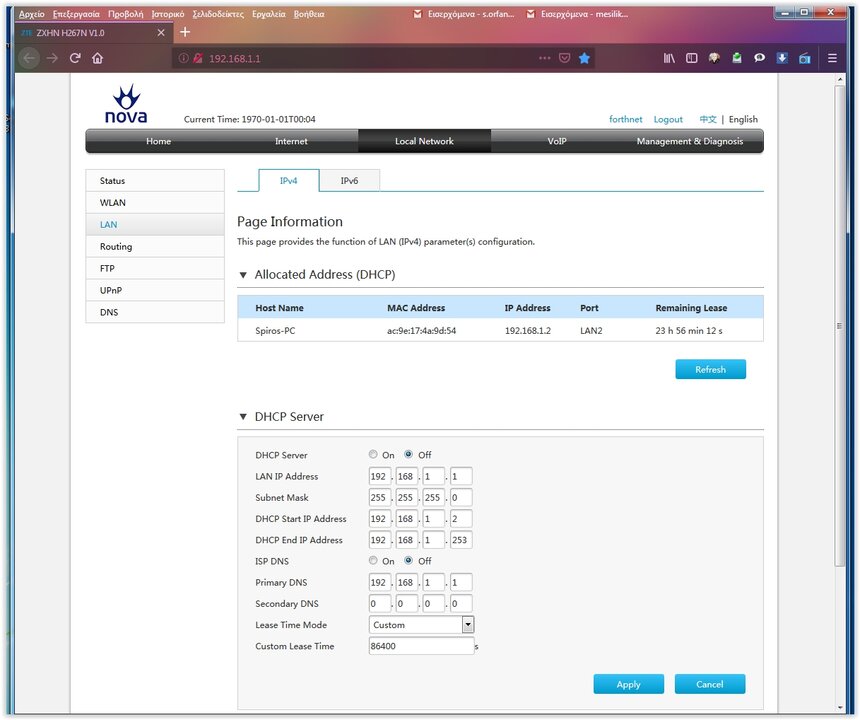Switch to the IPv6 tab

click(349, 180)
